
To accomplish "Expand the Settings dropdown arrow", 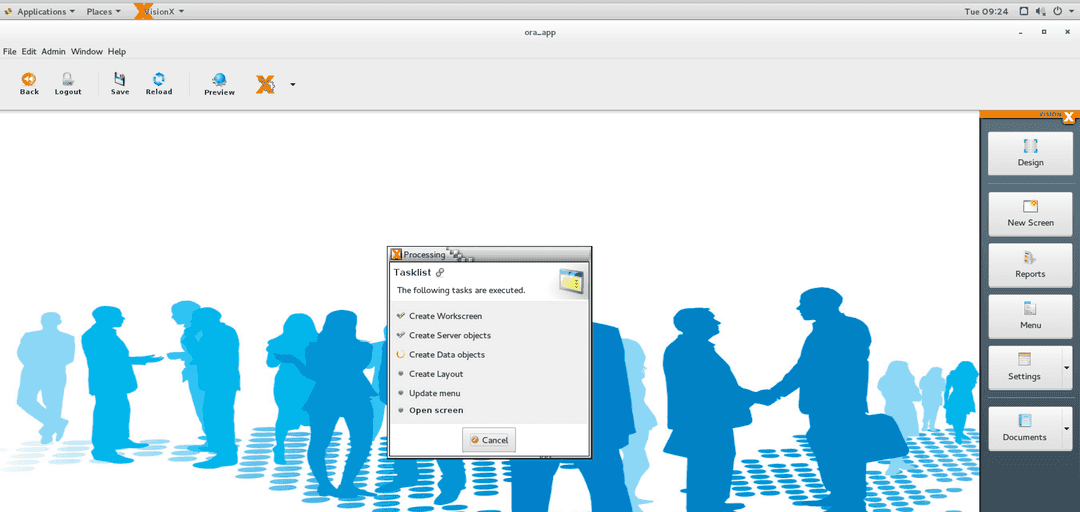I will pos(1066,368).
